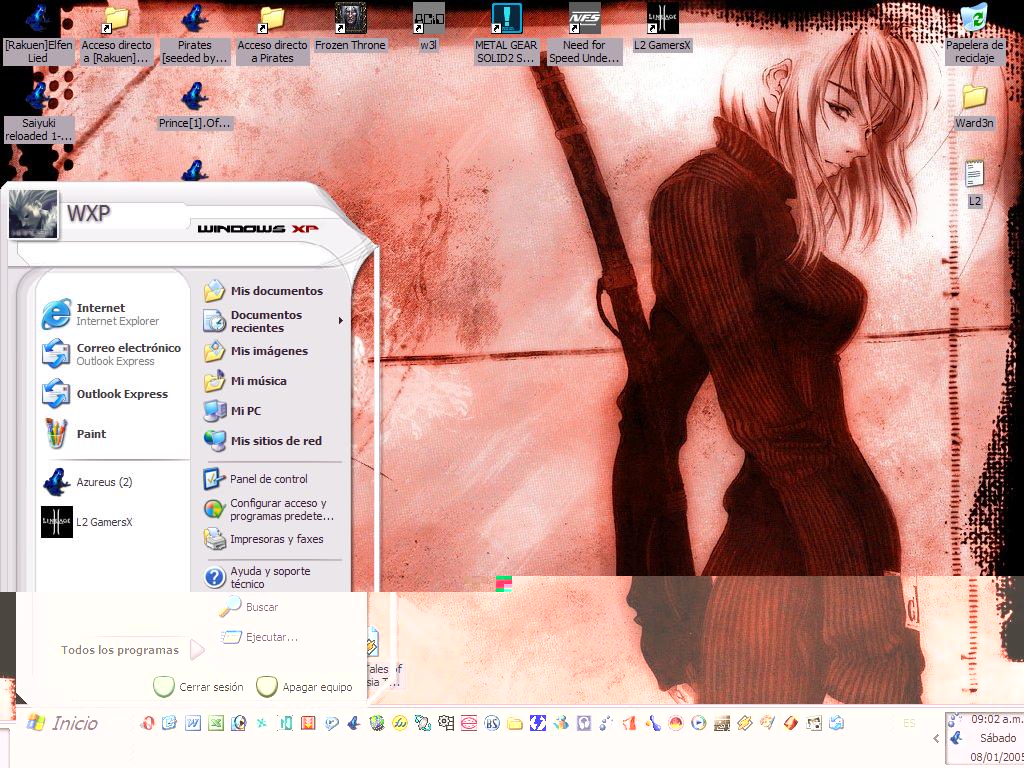Expand Todos los programas
The width and height of the screenshot is (1024, 768).
tap(133, 650)
